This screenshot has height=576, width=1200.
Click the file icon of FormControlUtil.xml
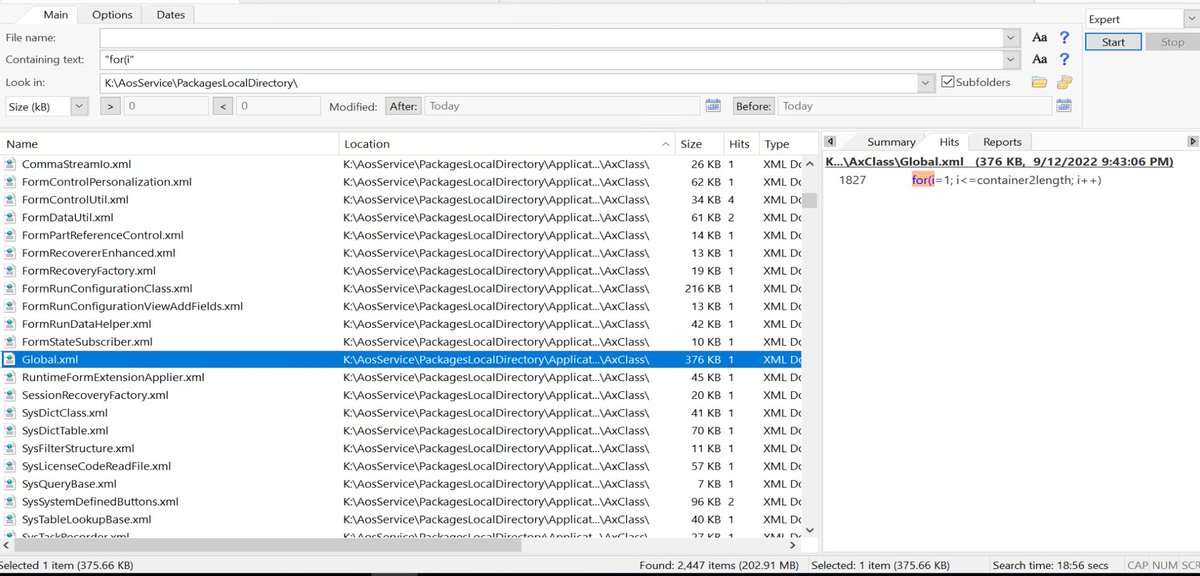(x=11, y=200)
